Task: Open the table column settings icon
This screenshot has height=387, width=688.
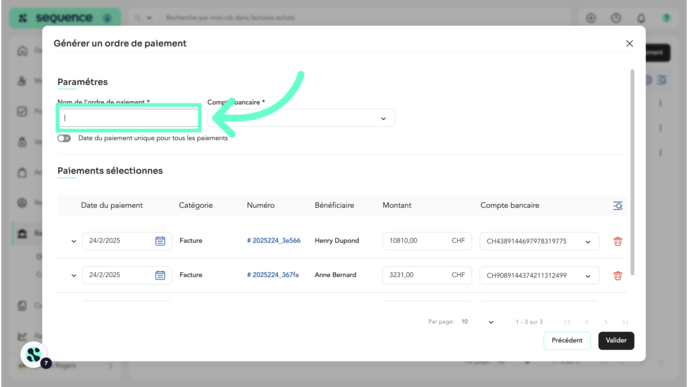Action: [x=618, y=205]
